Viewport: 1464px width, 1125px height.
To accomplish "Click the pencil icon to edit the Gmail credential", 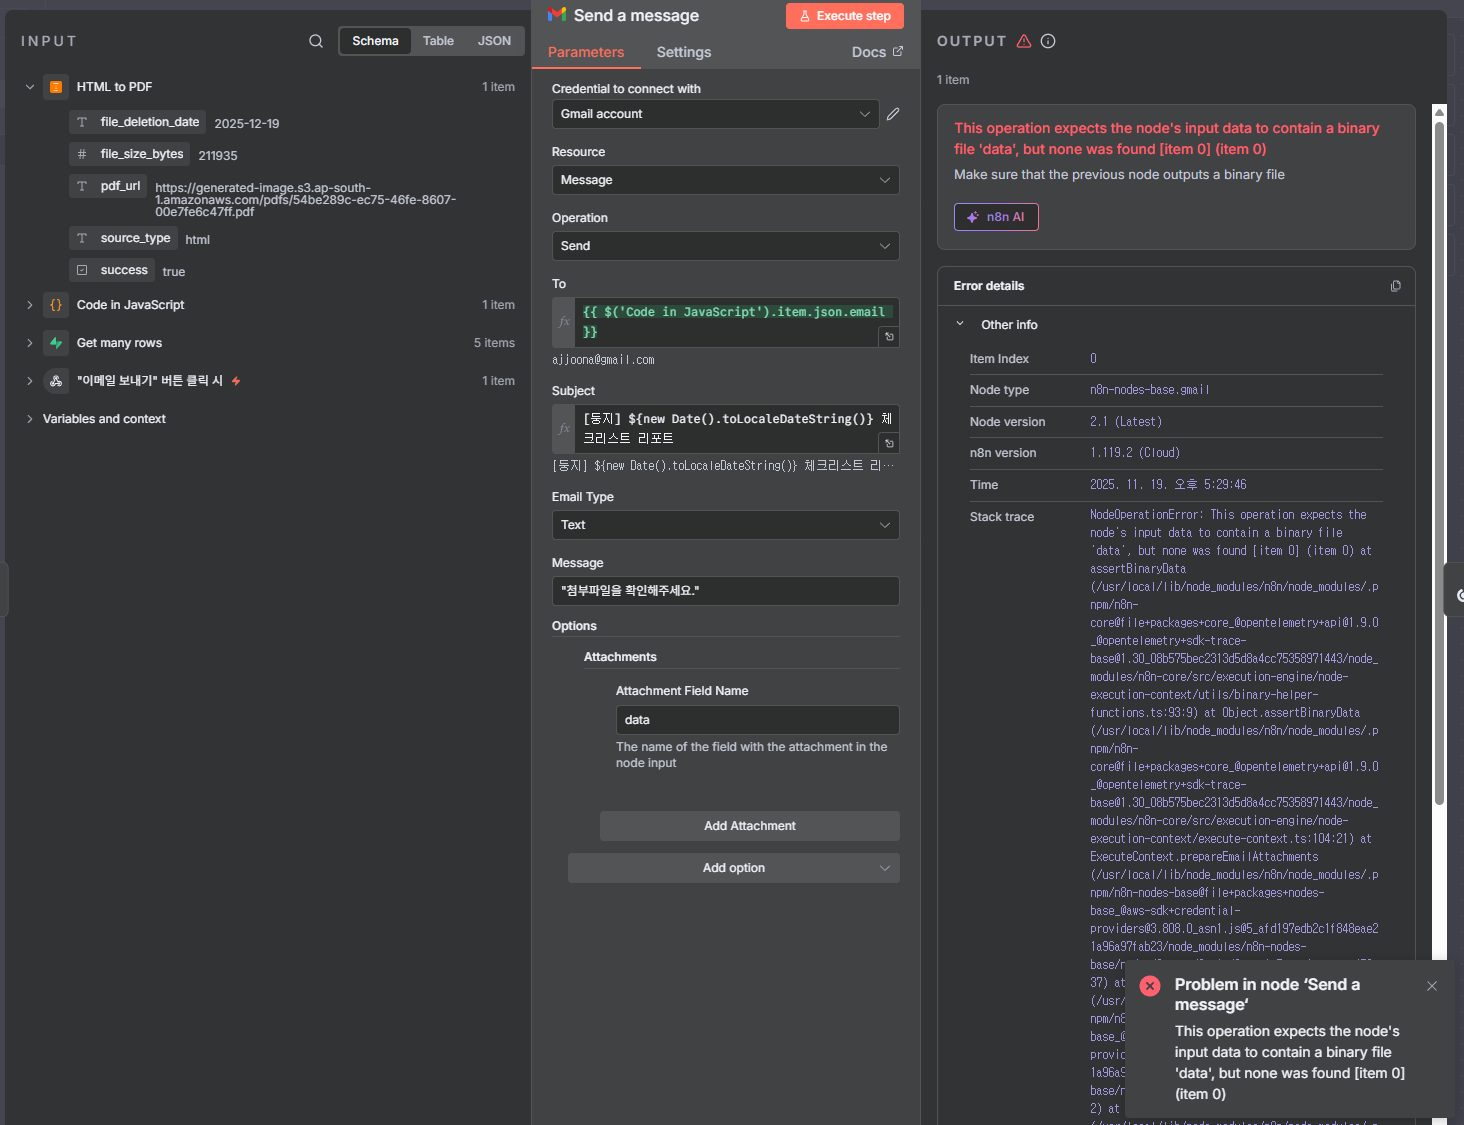I will [893, 114].
